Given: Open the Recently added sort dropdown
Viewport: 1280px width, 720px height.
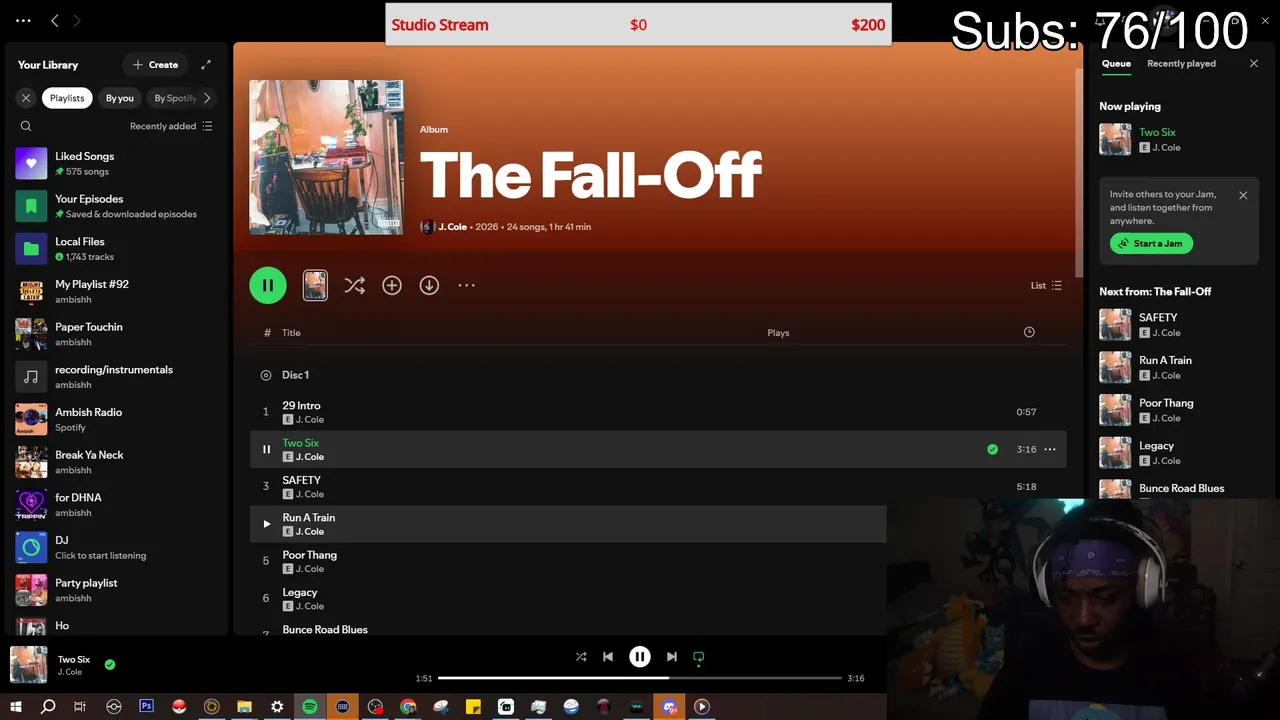Looking at the screenshot, I should (x=171, y=126).
